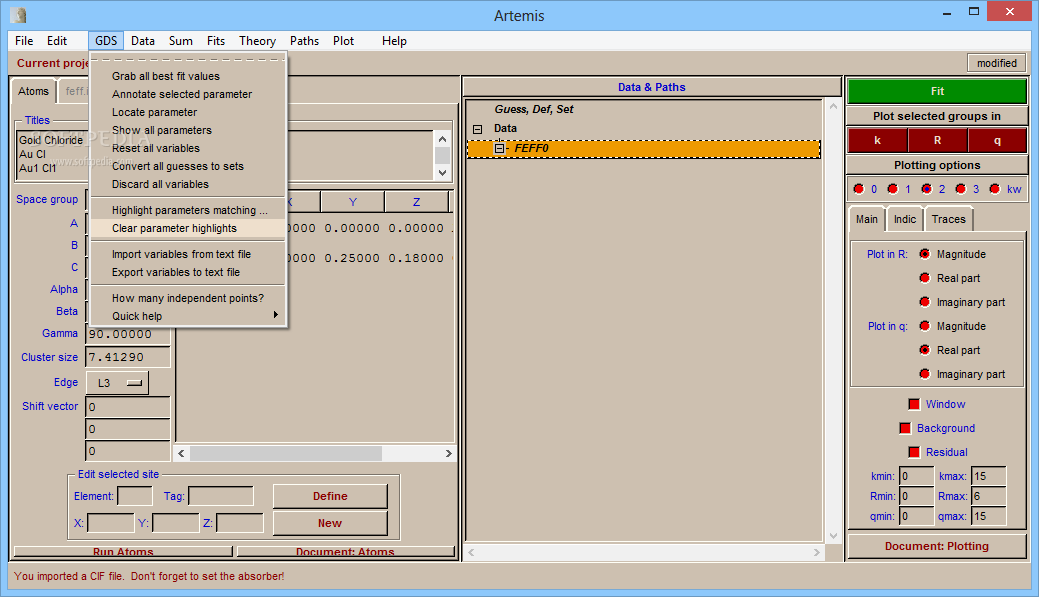Choose Highlight parameters matching
The image size is (1039, 597).
point(188,210)
